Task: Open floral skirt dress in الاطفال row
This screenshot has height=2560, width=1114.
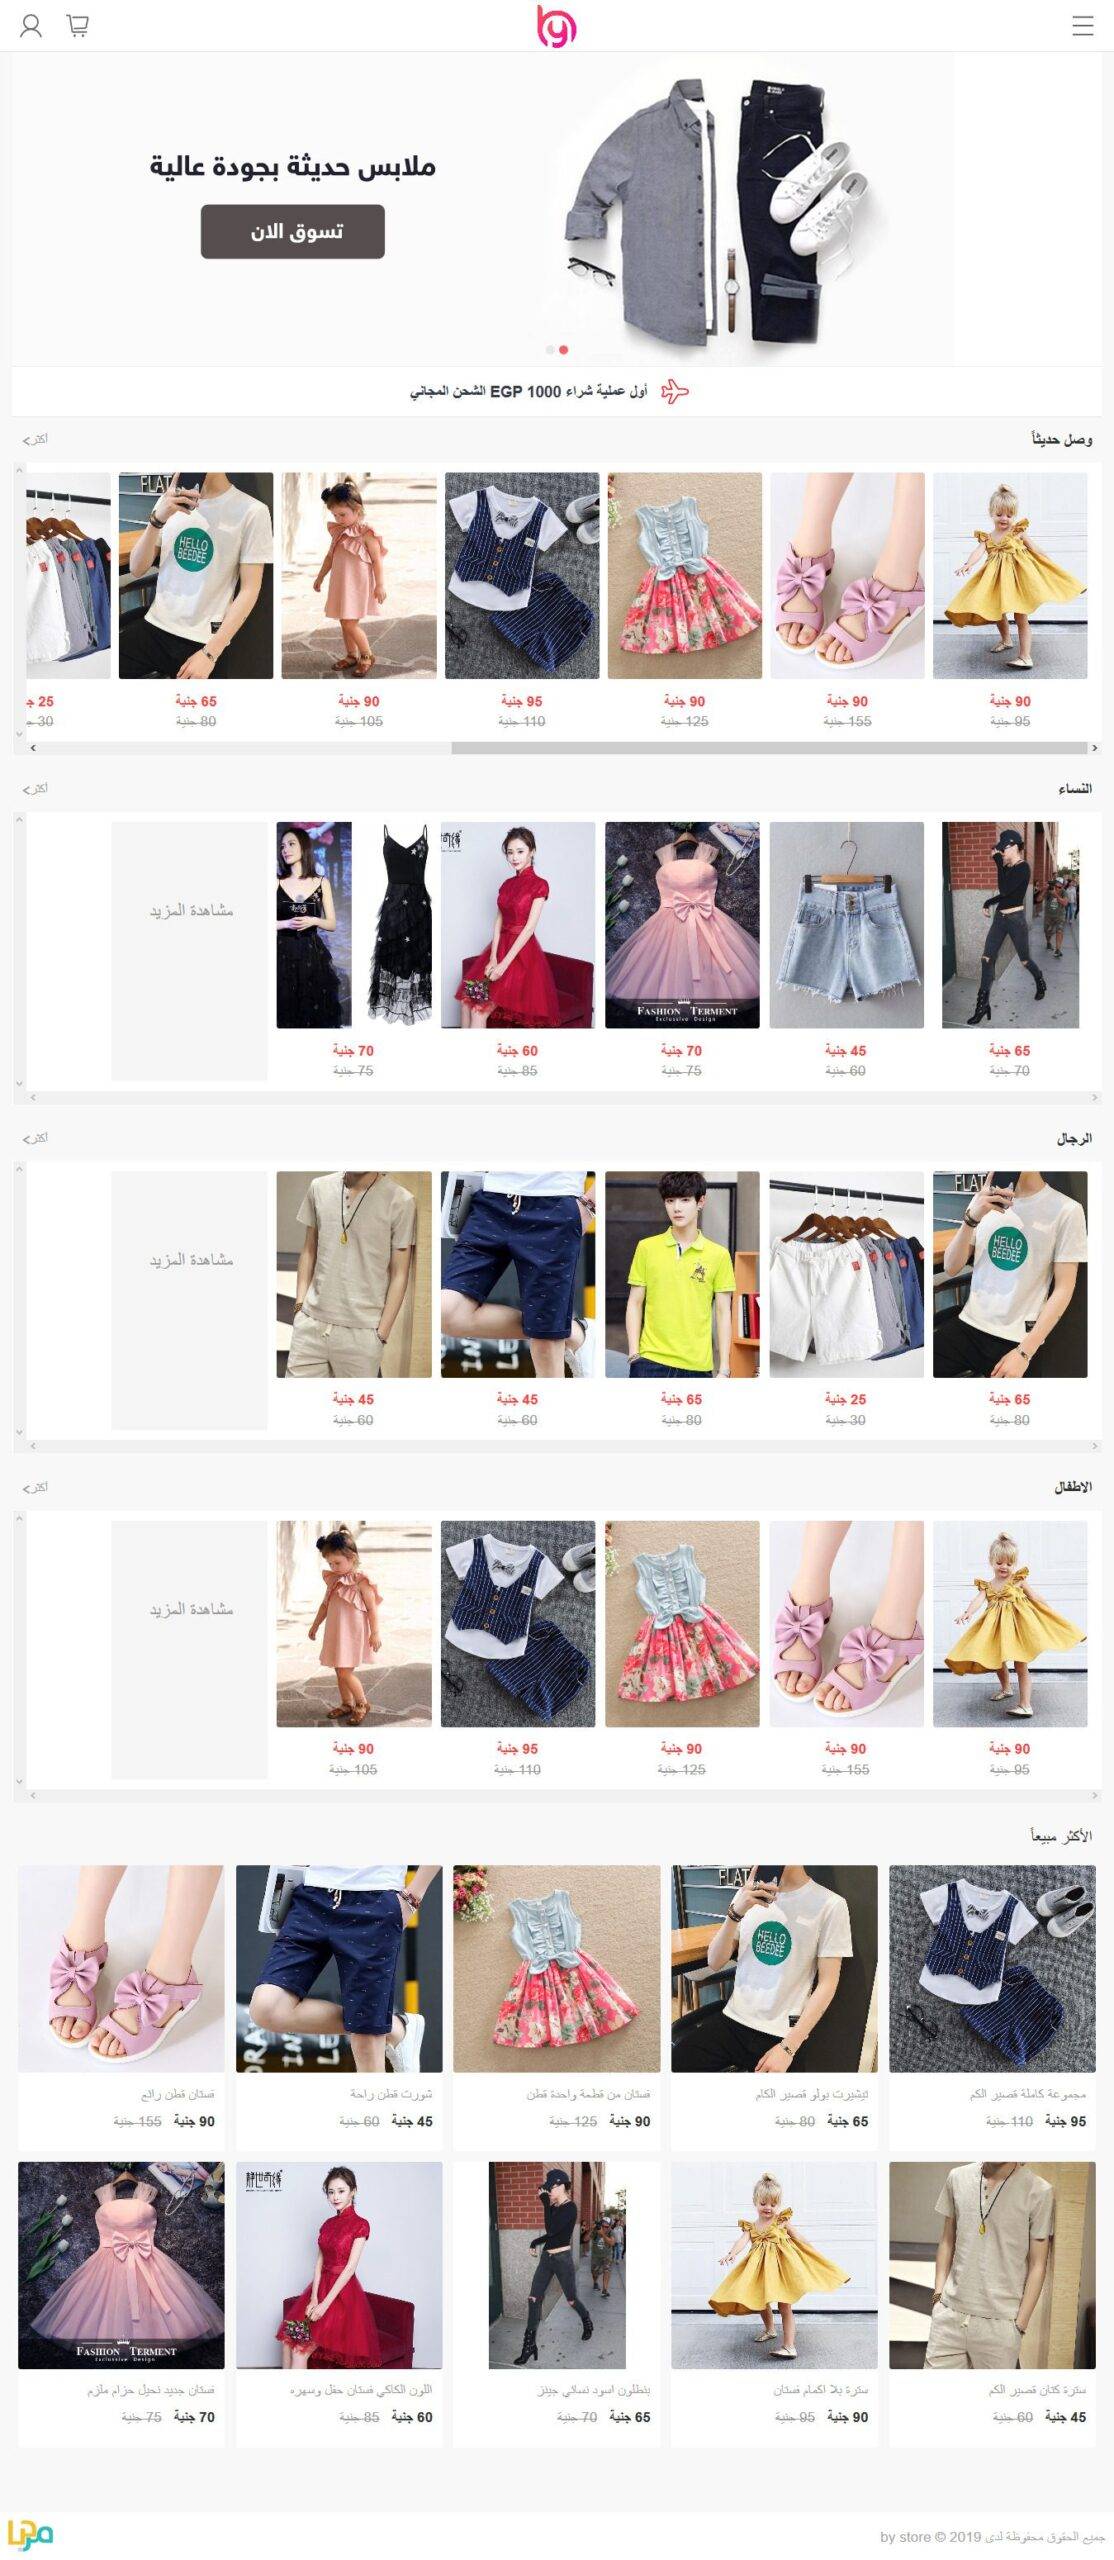Action: pyautogui.click(x=682, y=1624)
